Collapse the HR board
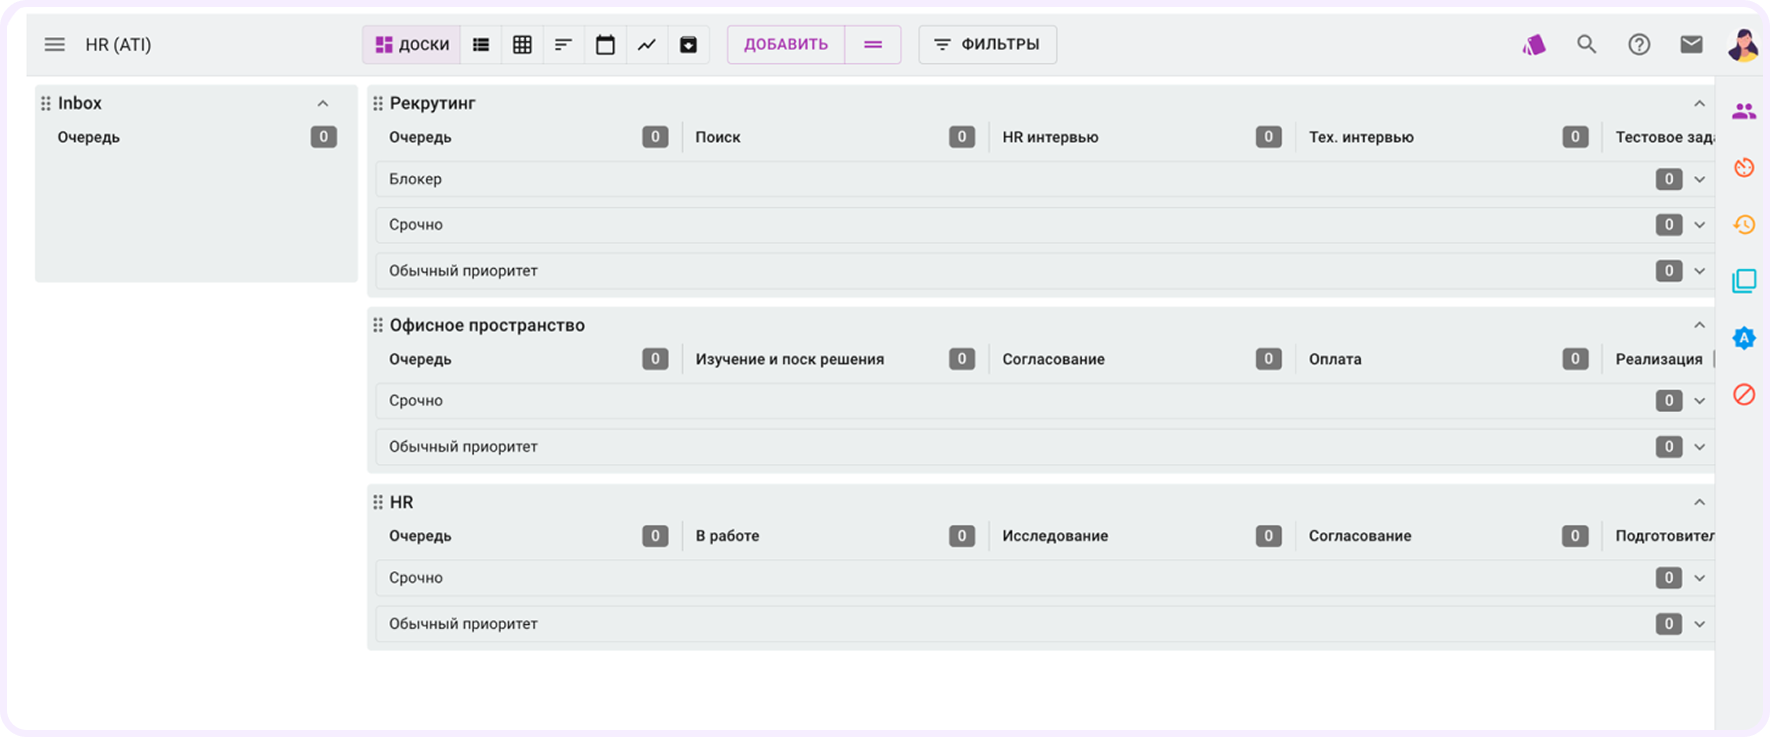 1699,502
